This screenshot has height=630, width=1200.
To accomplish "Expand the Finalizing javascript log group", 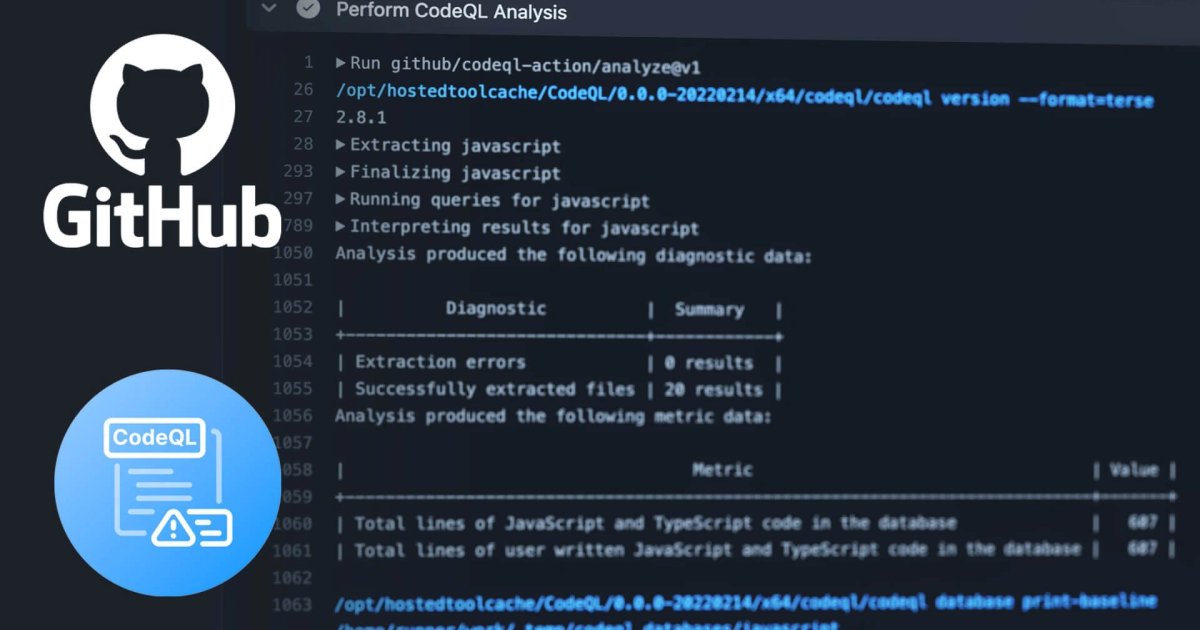I will coord(341,172).
